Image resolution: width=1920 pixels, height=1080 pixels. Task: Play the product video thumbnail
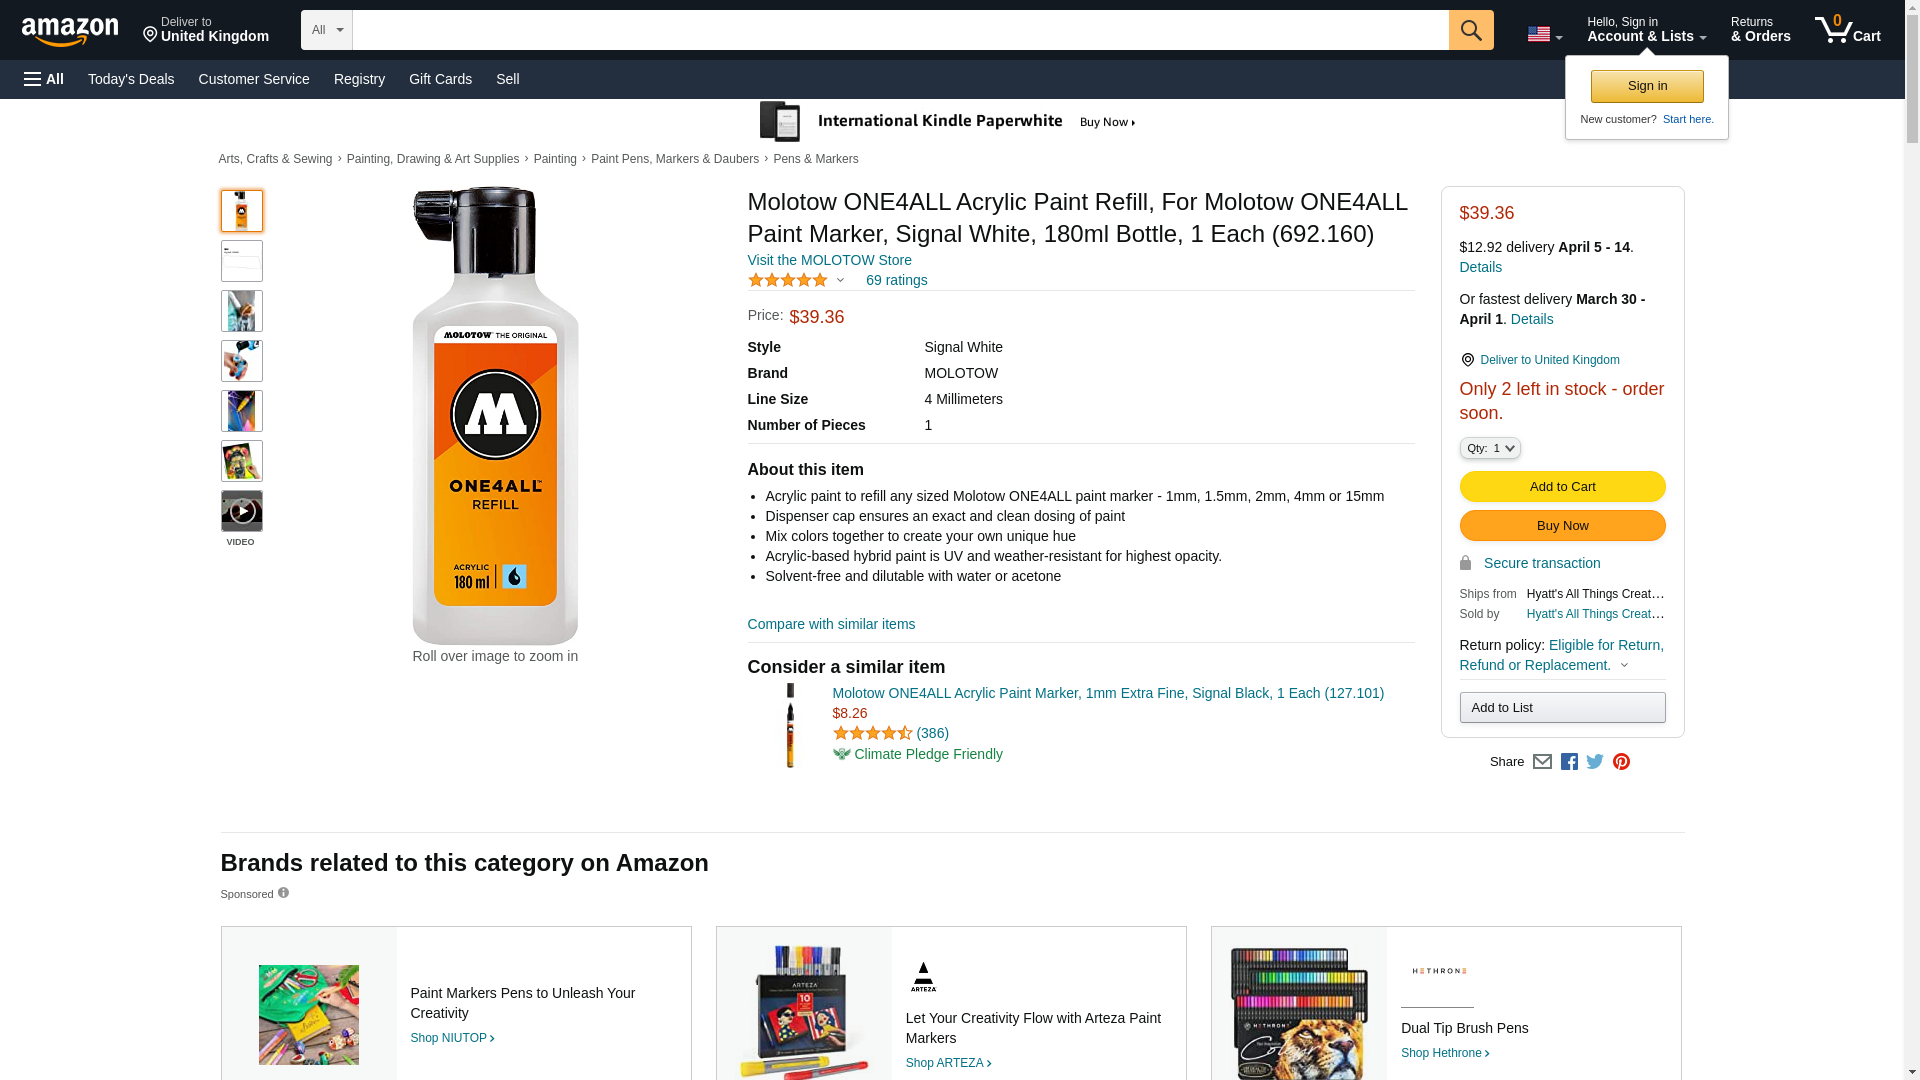pyautogui.click(x=241, y=512)
